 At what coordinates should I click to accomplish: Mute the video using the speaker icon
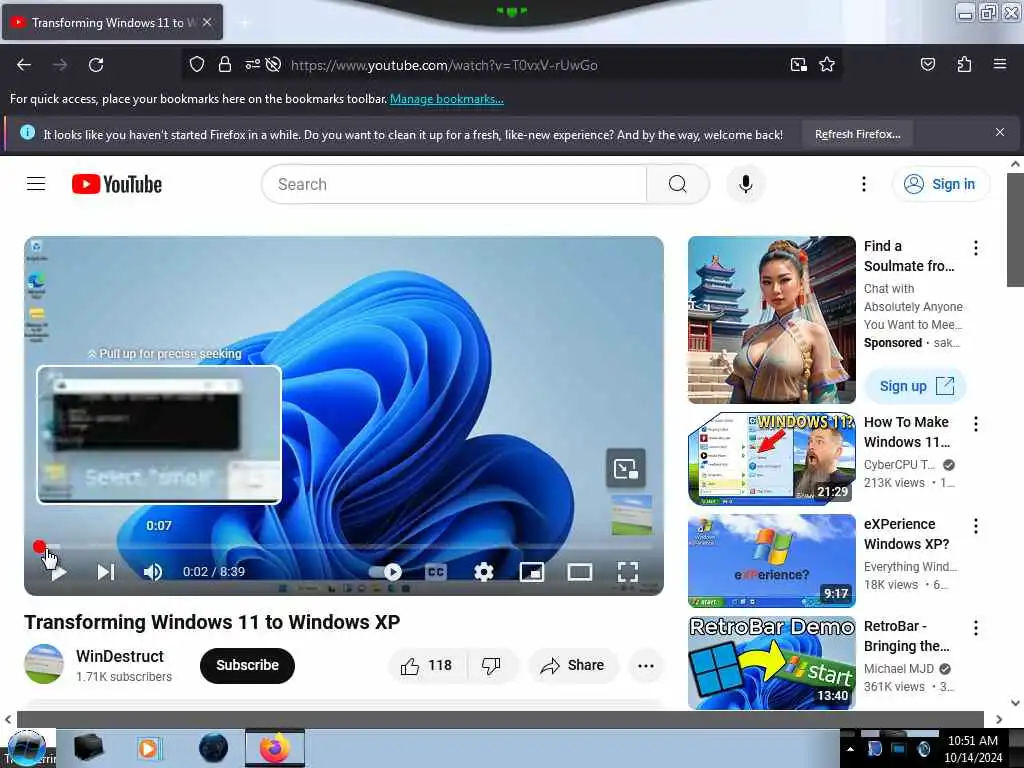tap(153, 572)
